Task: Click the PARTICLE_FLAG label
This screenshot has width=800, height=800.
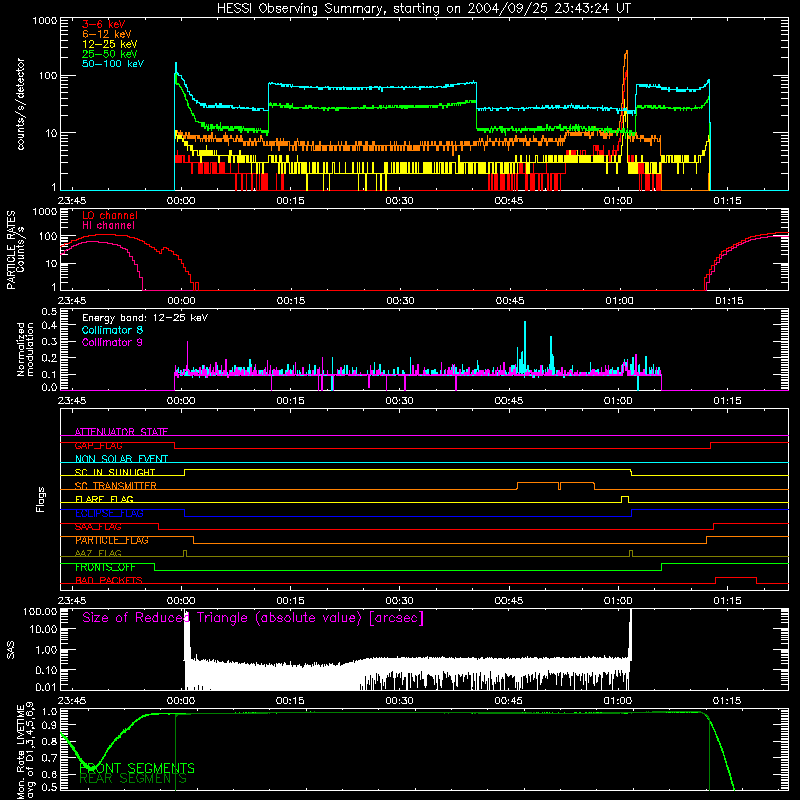Action: (x=112, y=540)
